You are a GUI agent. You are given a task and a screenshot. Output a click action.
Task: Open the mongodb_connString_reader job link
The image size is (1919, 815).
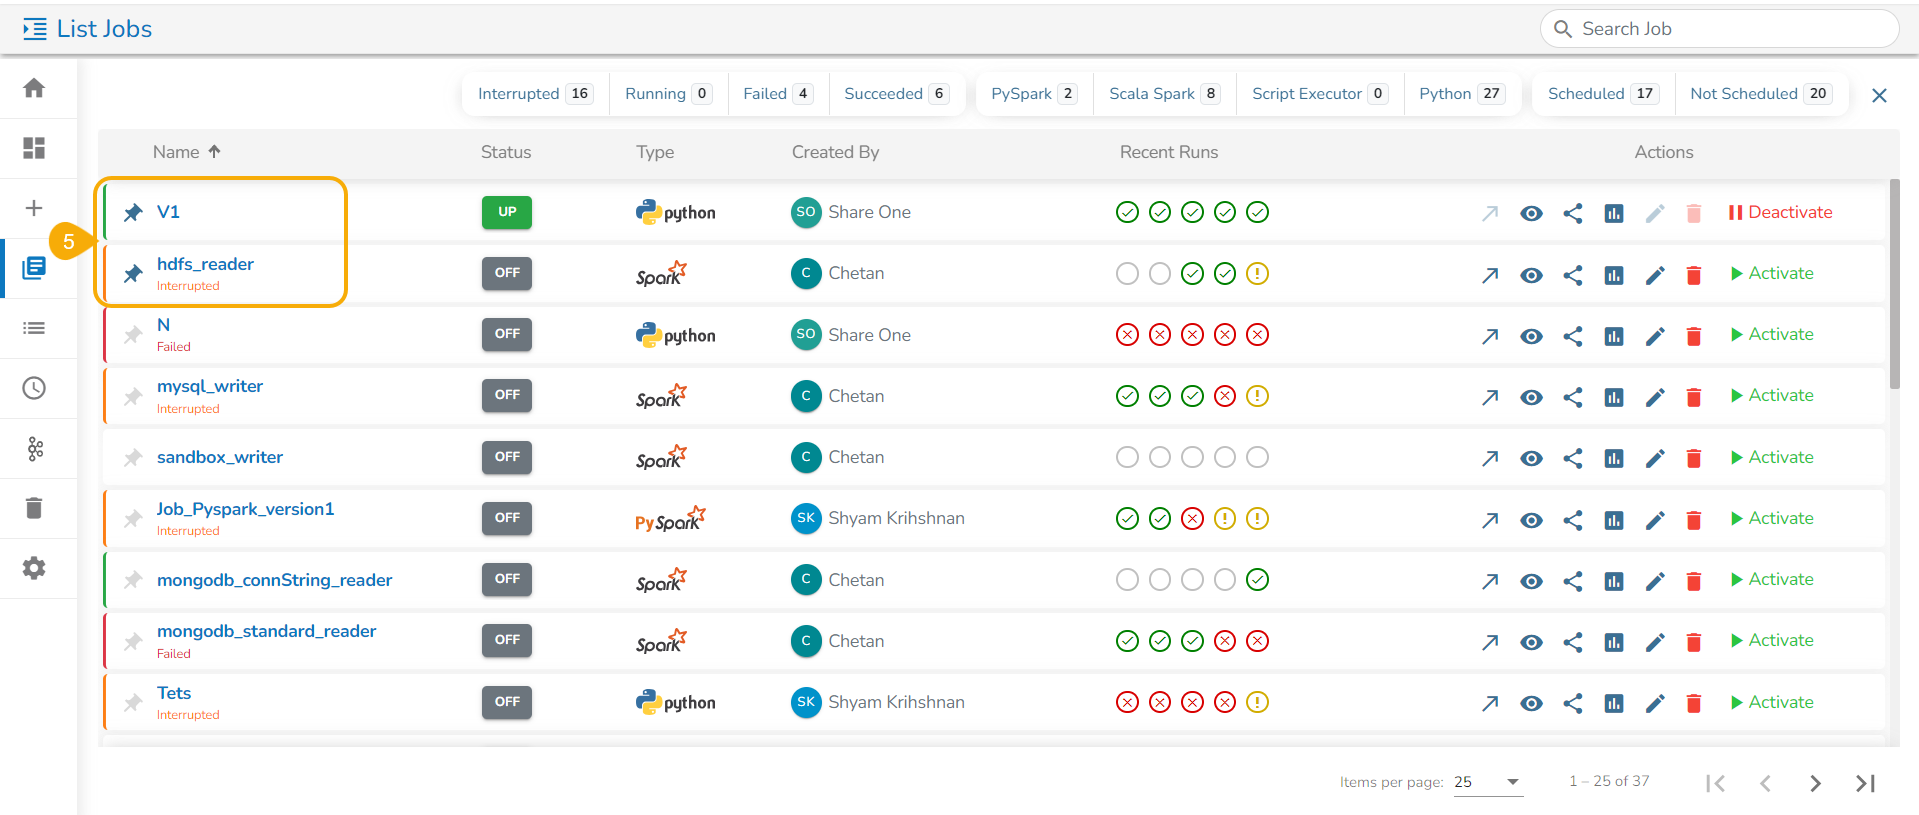(274, 580)
